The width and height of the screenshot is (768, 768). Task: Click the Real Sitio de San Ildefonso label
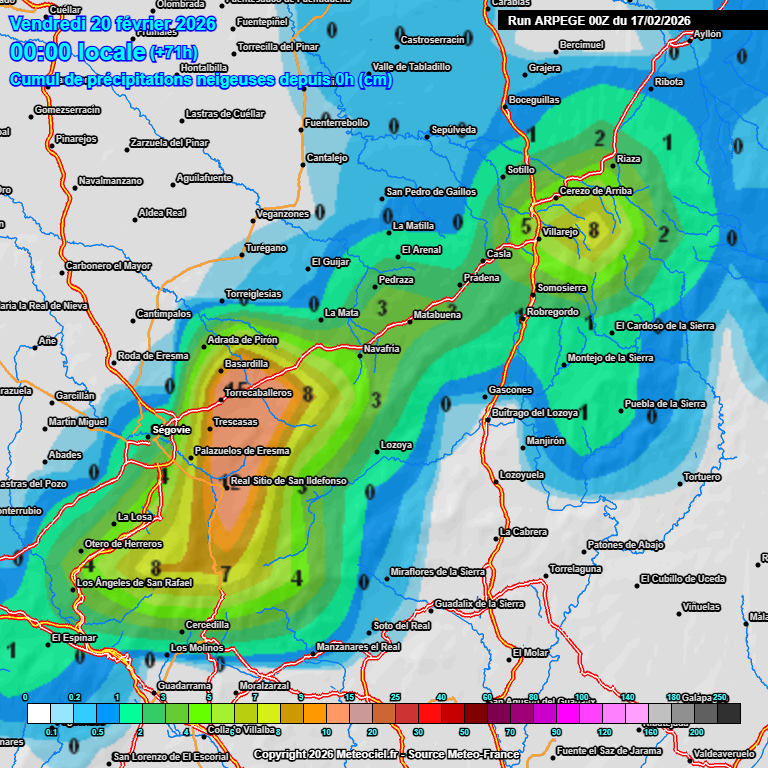click(x=288, y=481)
